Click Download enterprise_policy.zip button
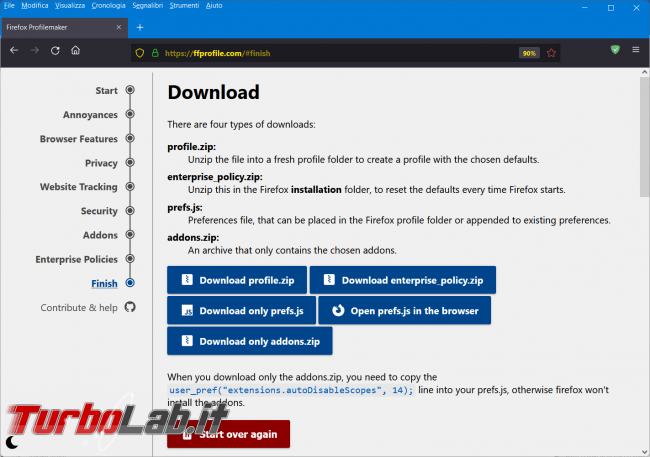The image size is (650, 457). click(403, 280)
